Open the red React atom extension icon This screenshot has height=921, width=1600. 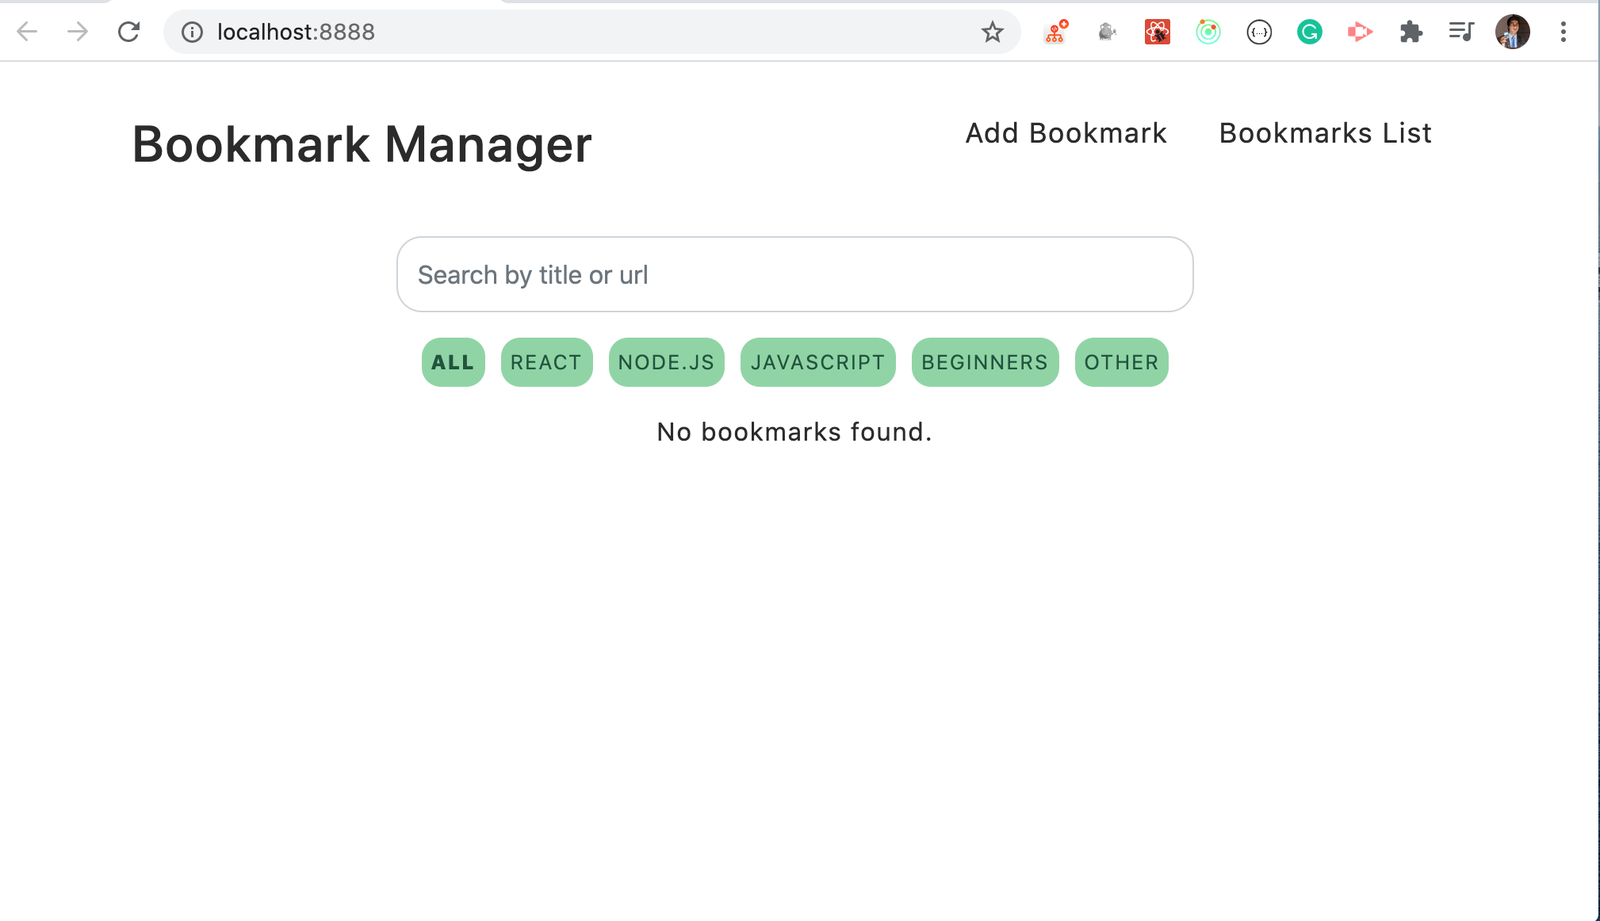[x=1158, y=32]
